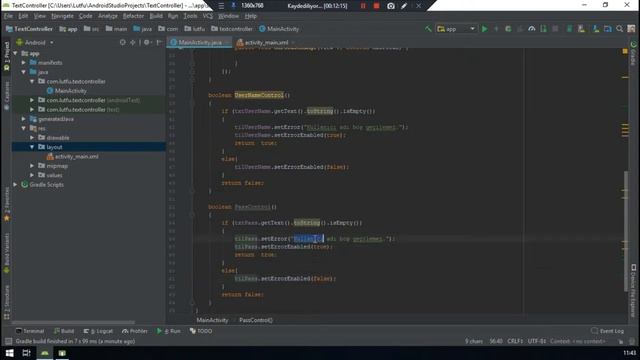Image resolution: width=640 pixels, height=360 pixels.
Task: Select MainActivity class in project tree
Action: tap(66, 91)
